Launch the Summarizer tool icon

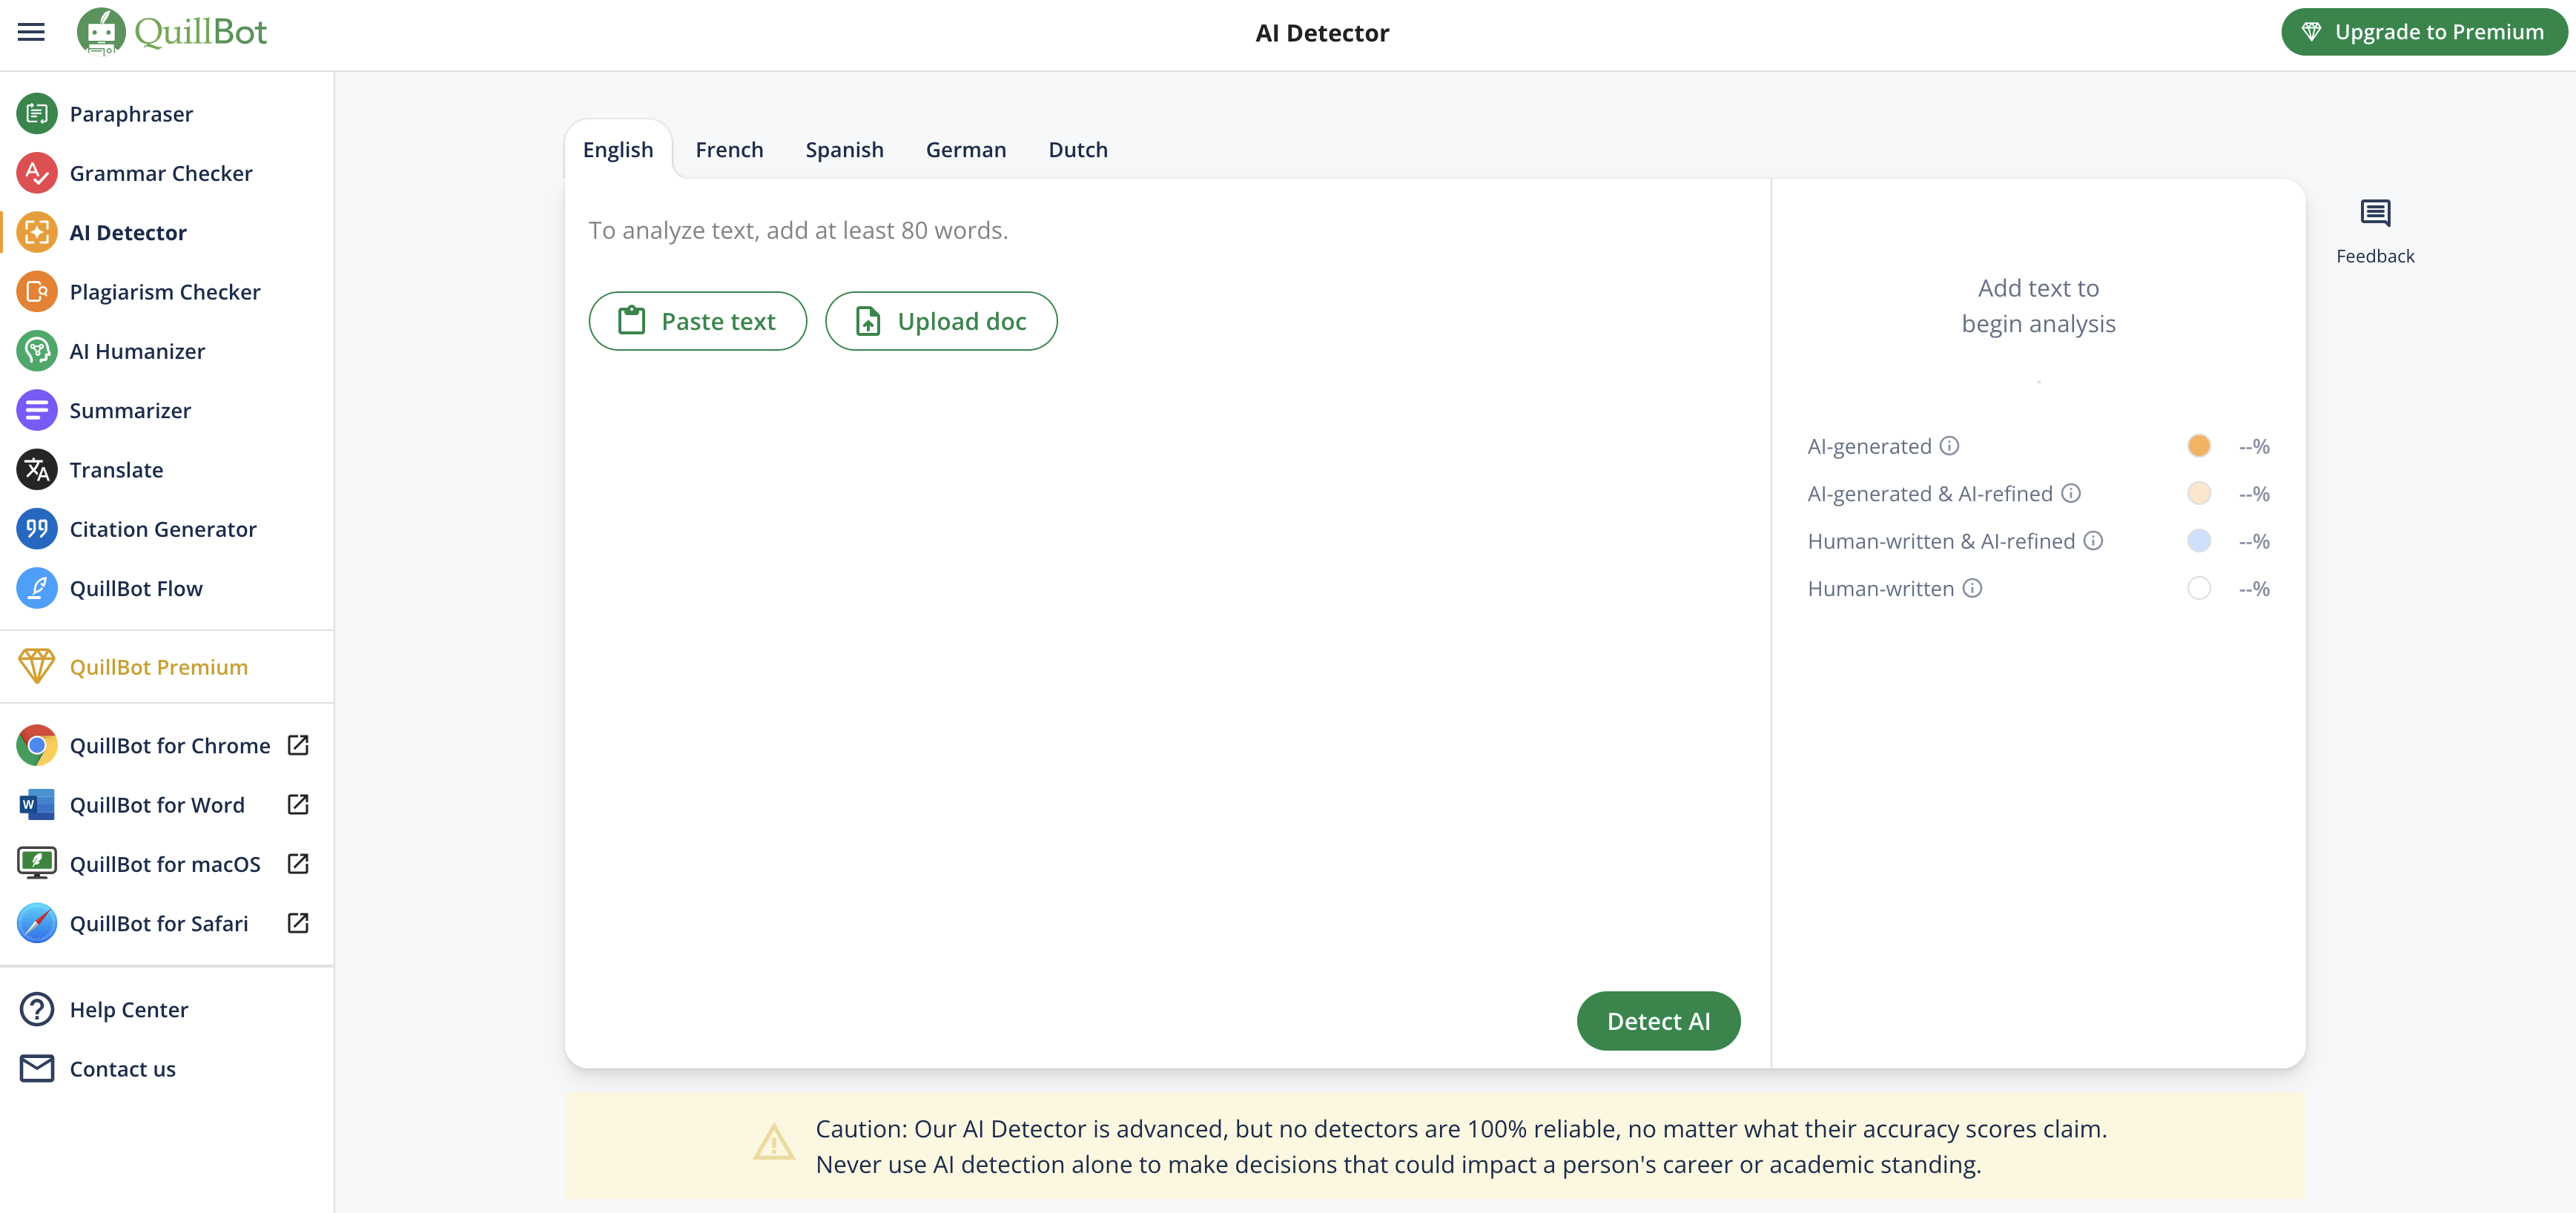[37, 410]
